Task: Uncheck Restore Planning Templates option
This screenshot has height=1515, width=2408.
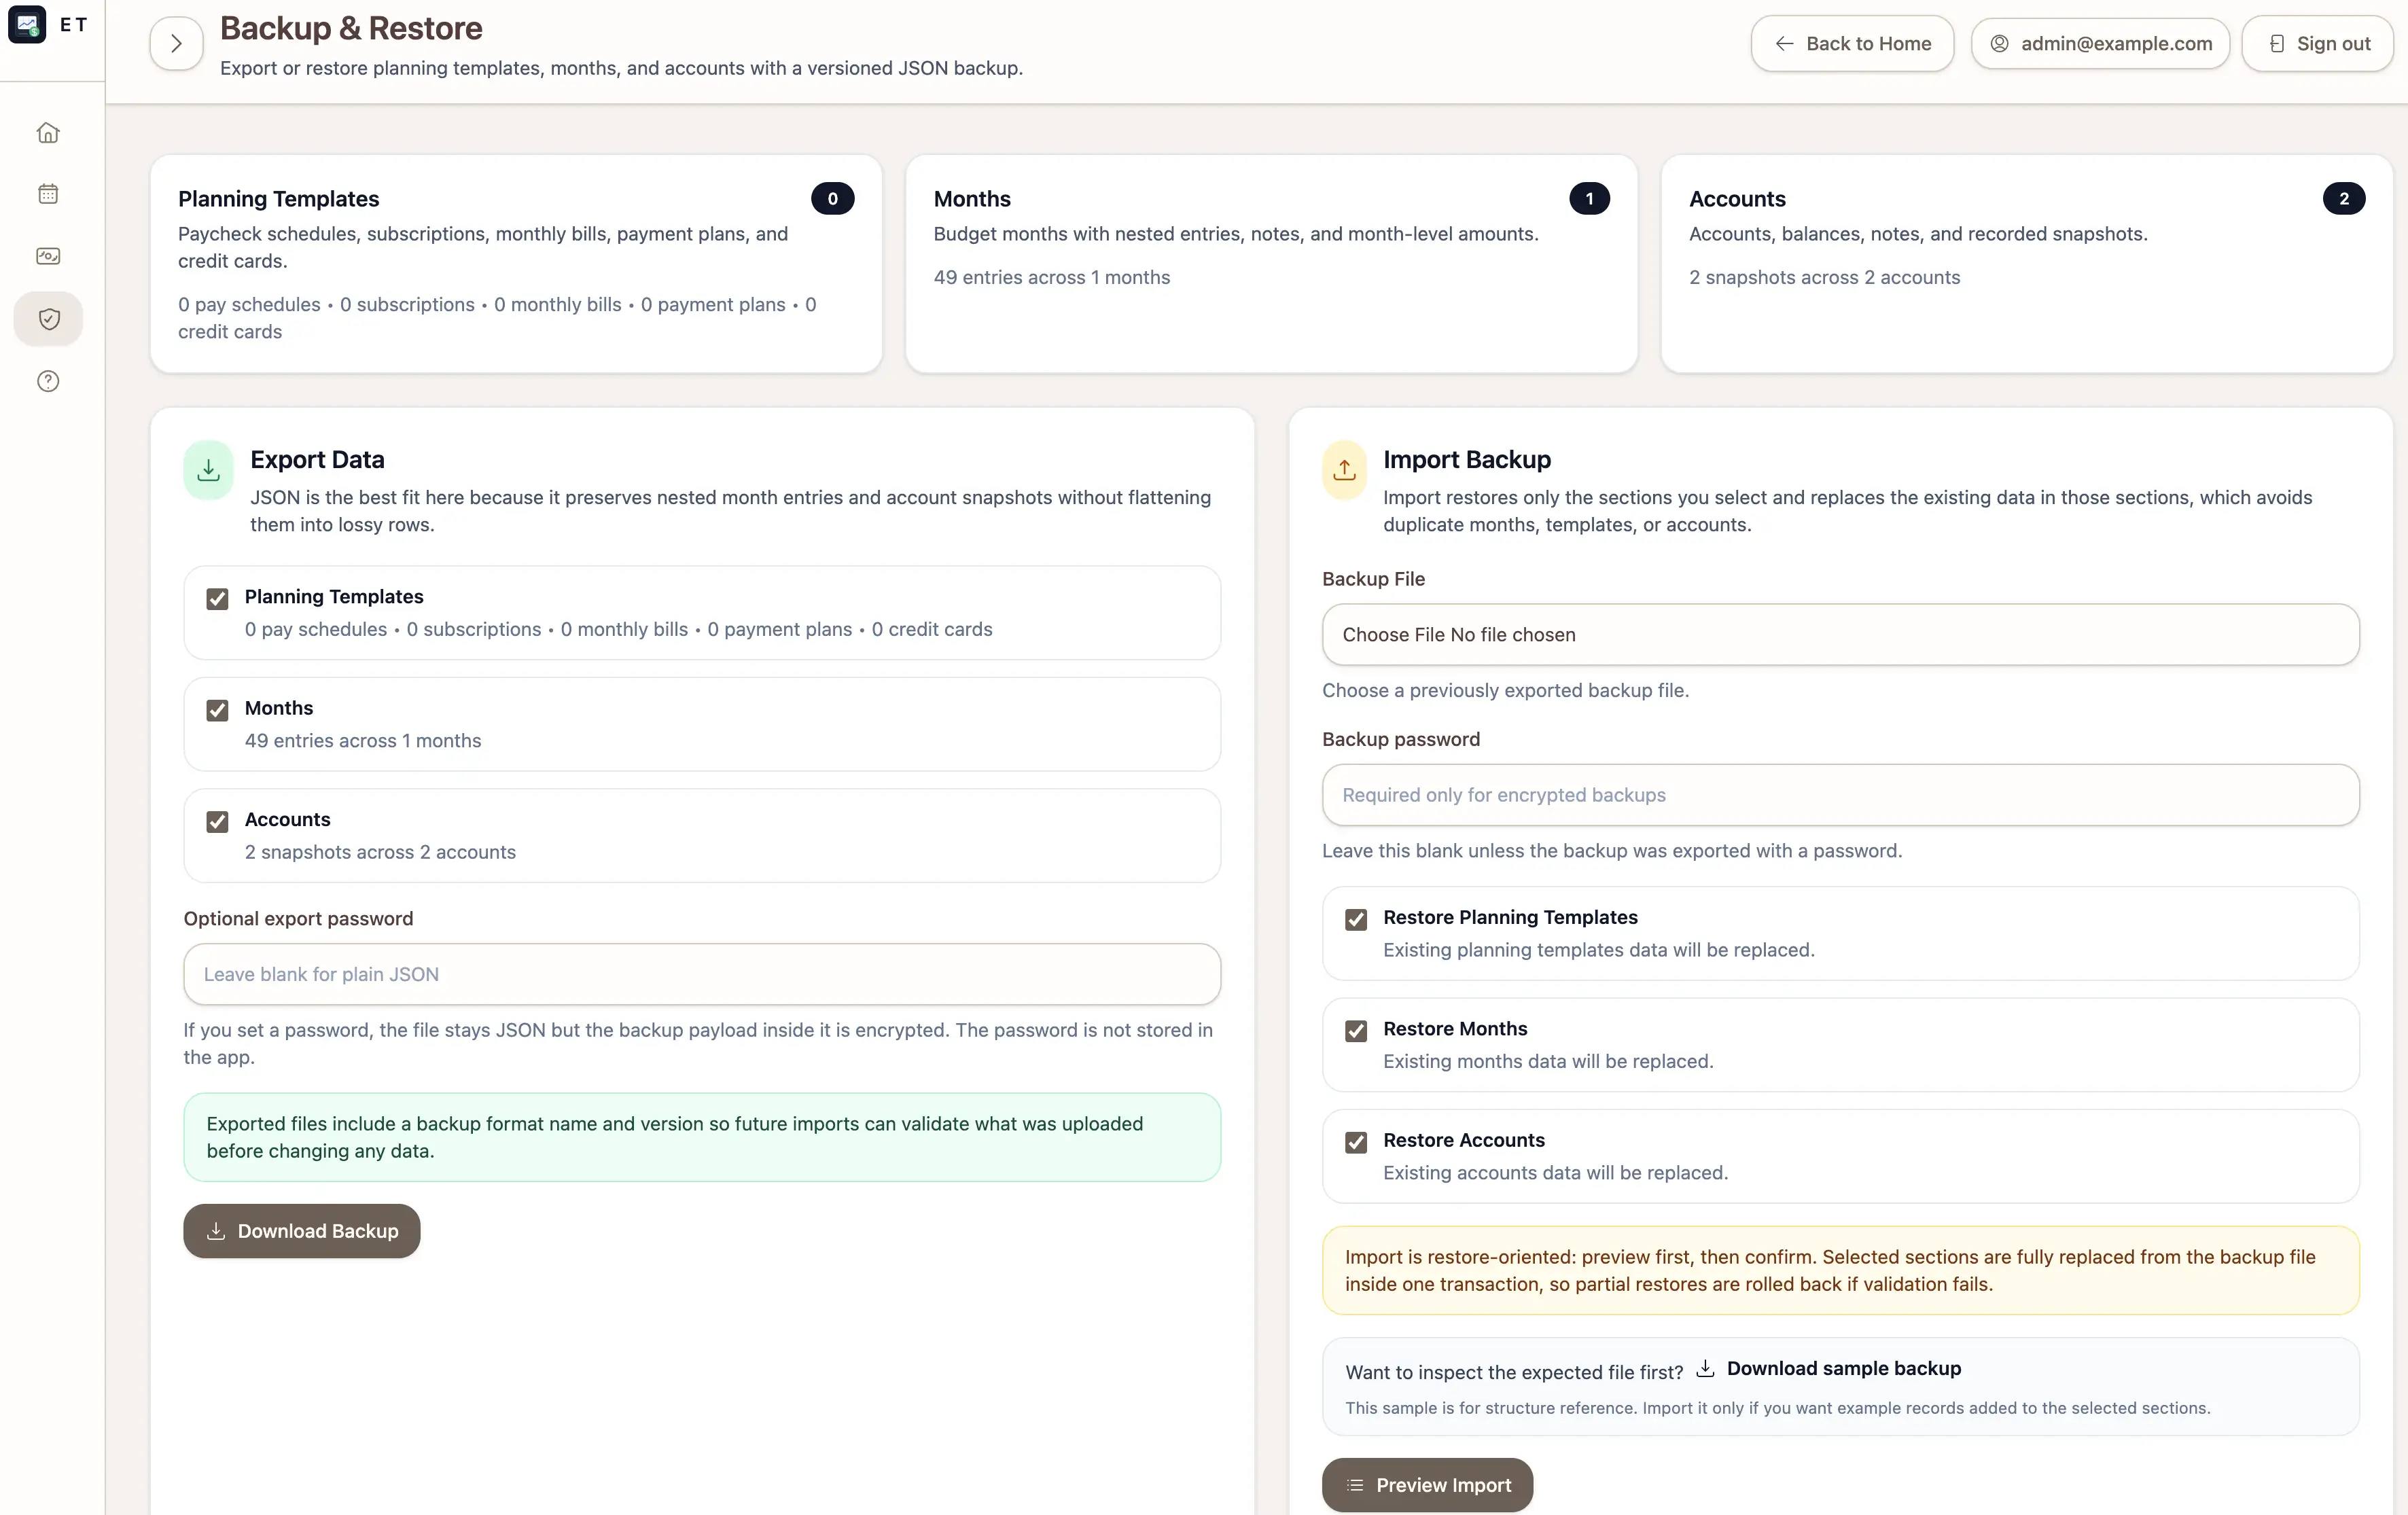Action: pyautogui.click(x=1356, y=919)
